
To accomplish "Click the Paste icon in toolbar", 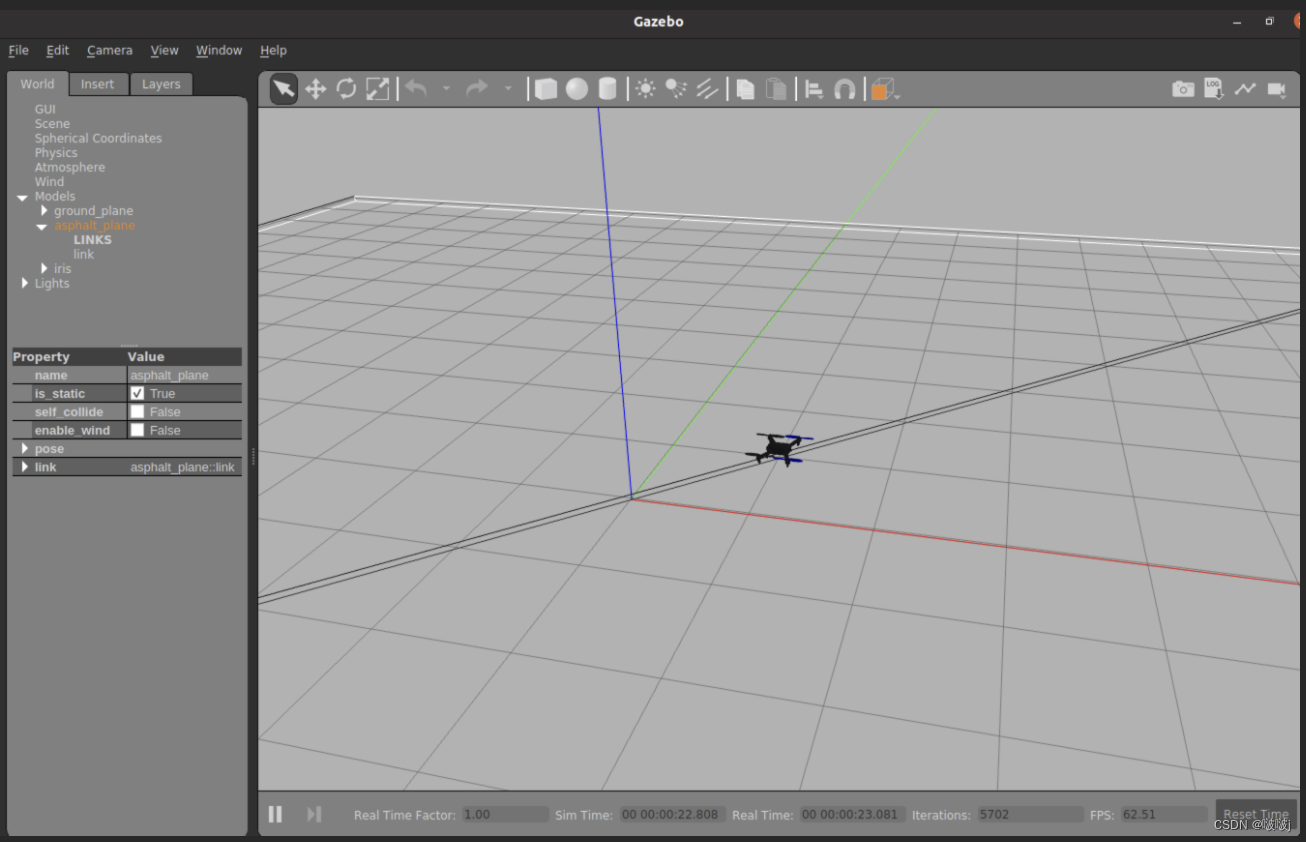I will coord(776,89).
